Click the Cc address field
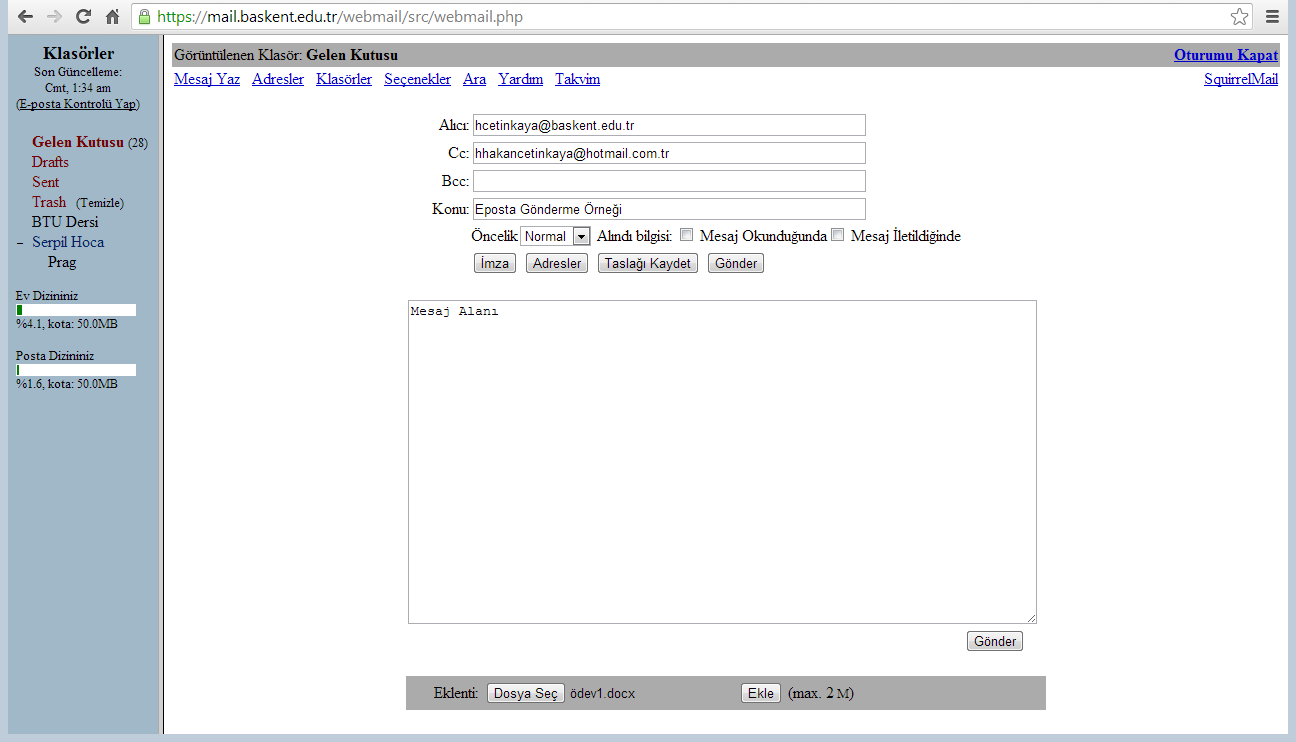The width and height of the screenshot is (1296, 742). coord(669,153)
